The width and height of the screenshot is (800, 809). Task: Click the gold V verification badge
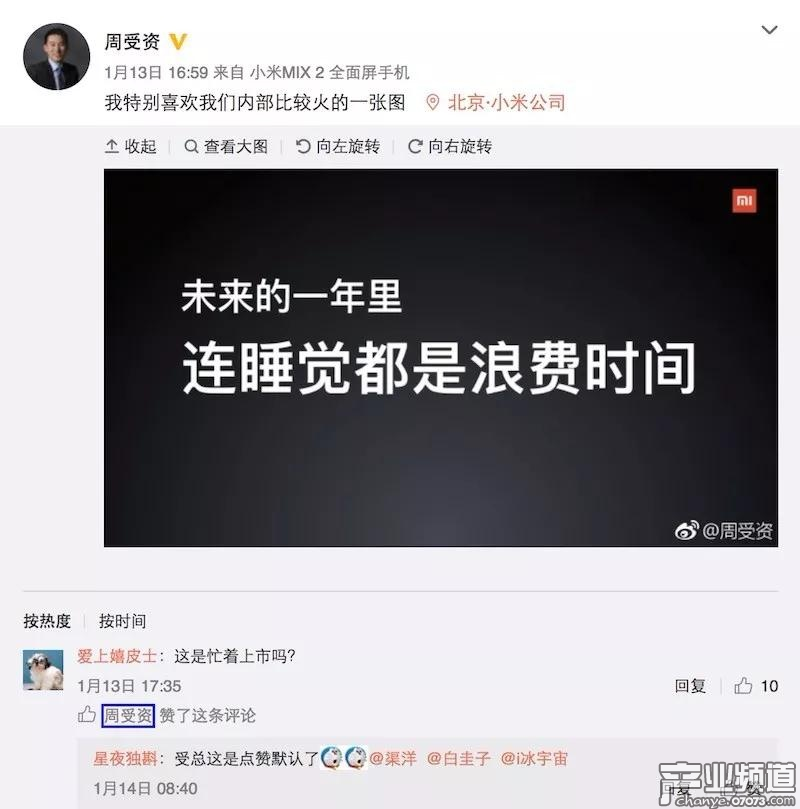pos(177,41)
